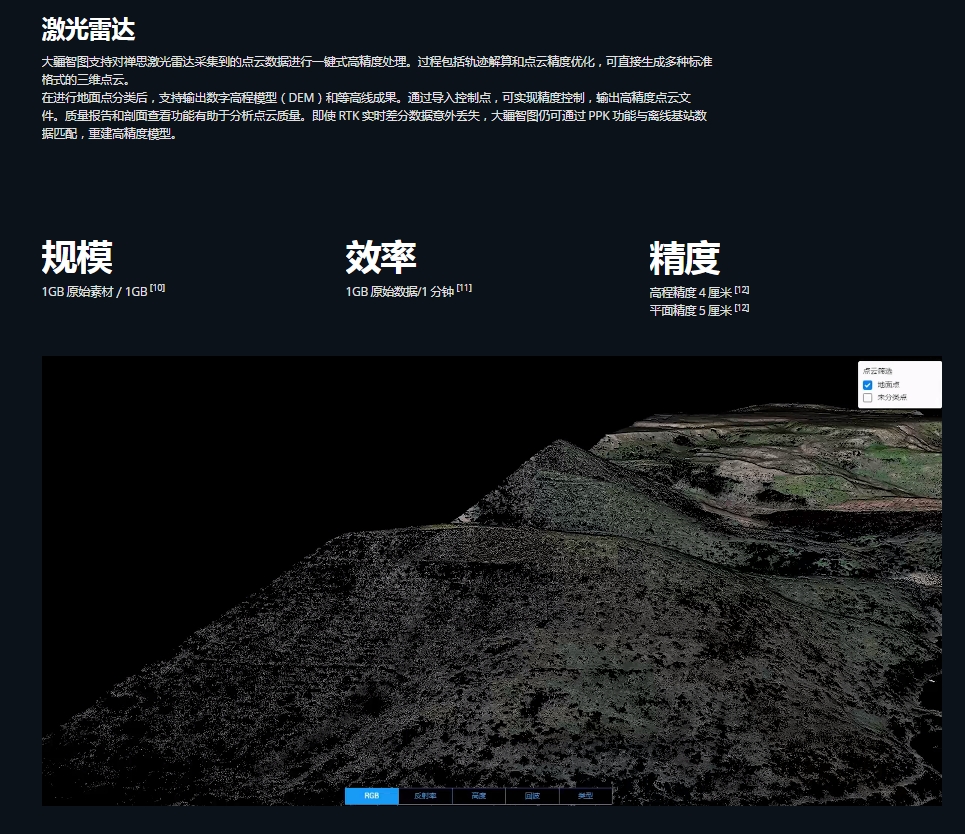965x834 pixels.
Task: Click the 精度 heading
Action: pos(685,258)
